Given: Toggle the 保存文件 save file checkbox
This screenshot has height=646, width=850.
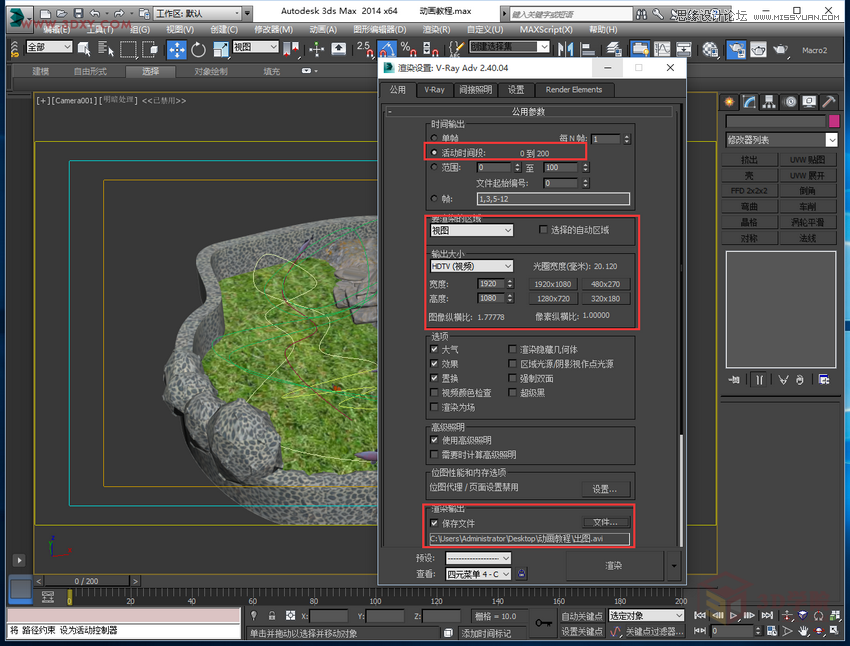Looking at the screenshot, I should click(433, 523).
